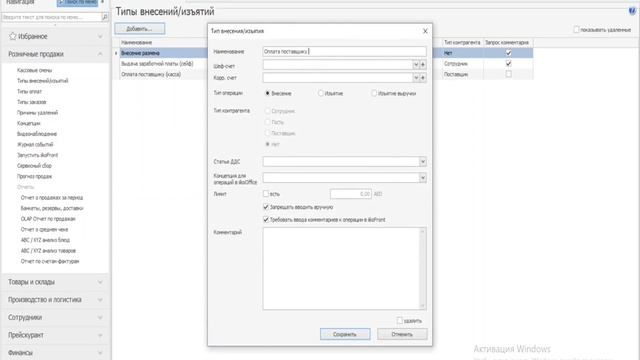Image resolution: width=640 pixels, height=360 pixels.
Task: Tick the удалить checkbox in dialog
Action: (x=400, y=321)
